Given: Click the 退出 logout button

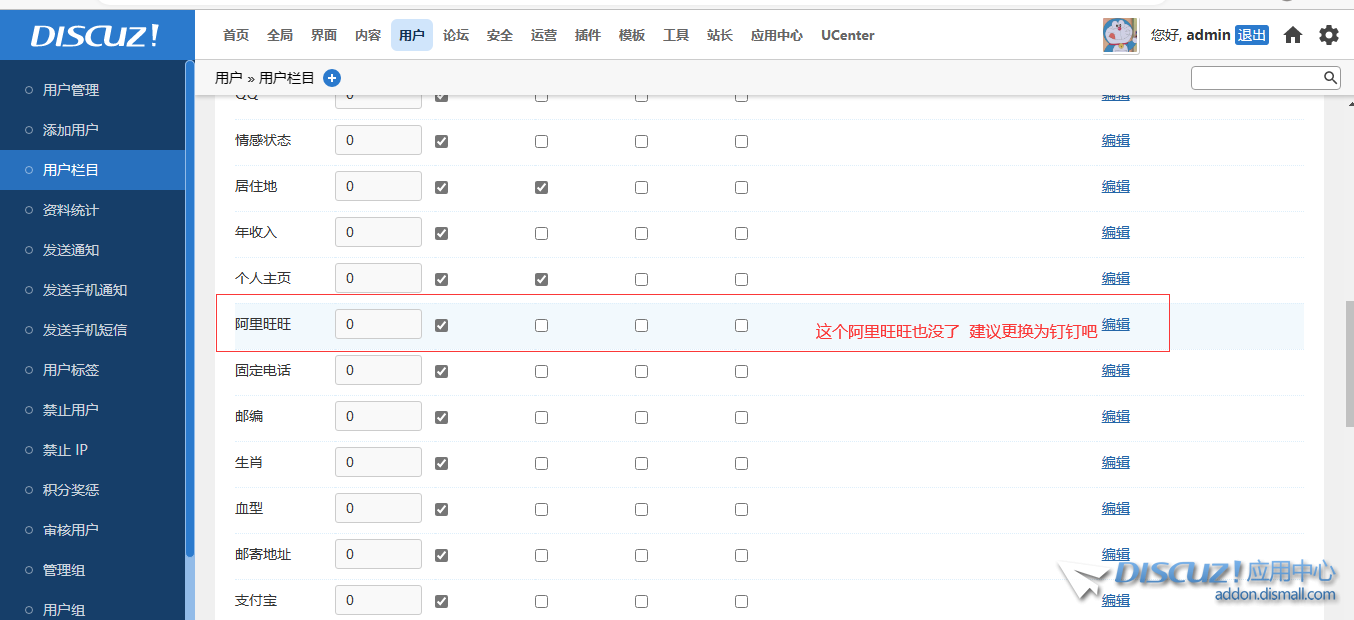Looking at the screenshot, I should 1251,35.
